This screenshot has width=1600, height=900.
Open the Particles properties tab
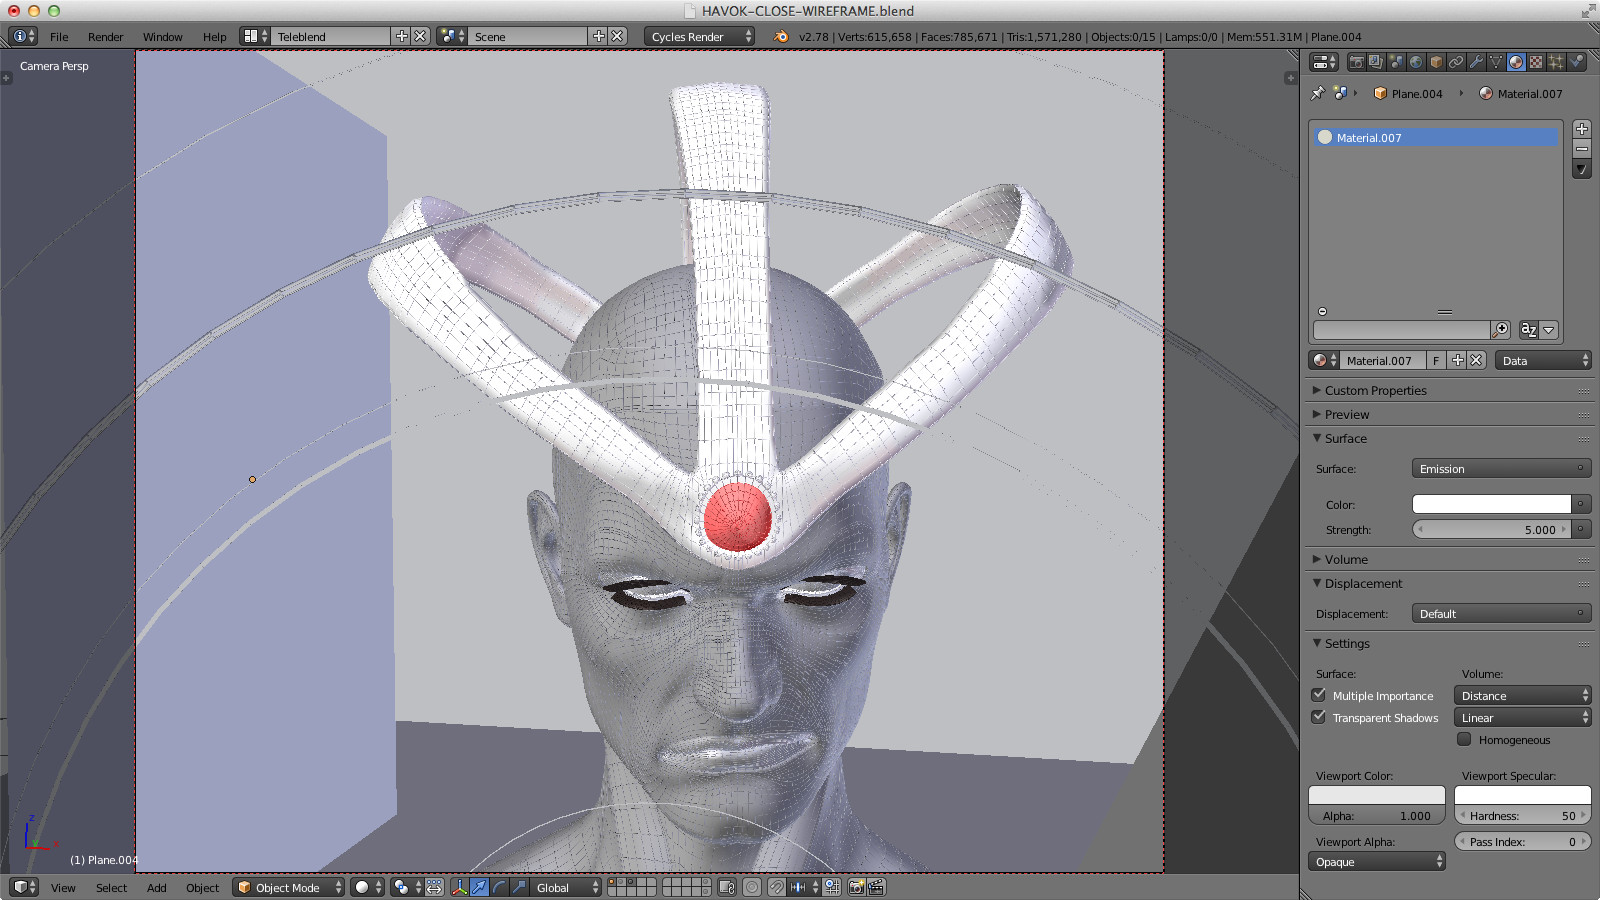[x=1556, y=62]
